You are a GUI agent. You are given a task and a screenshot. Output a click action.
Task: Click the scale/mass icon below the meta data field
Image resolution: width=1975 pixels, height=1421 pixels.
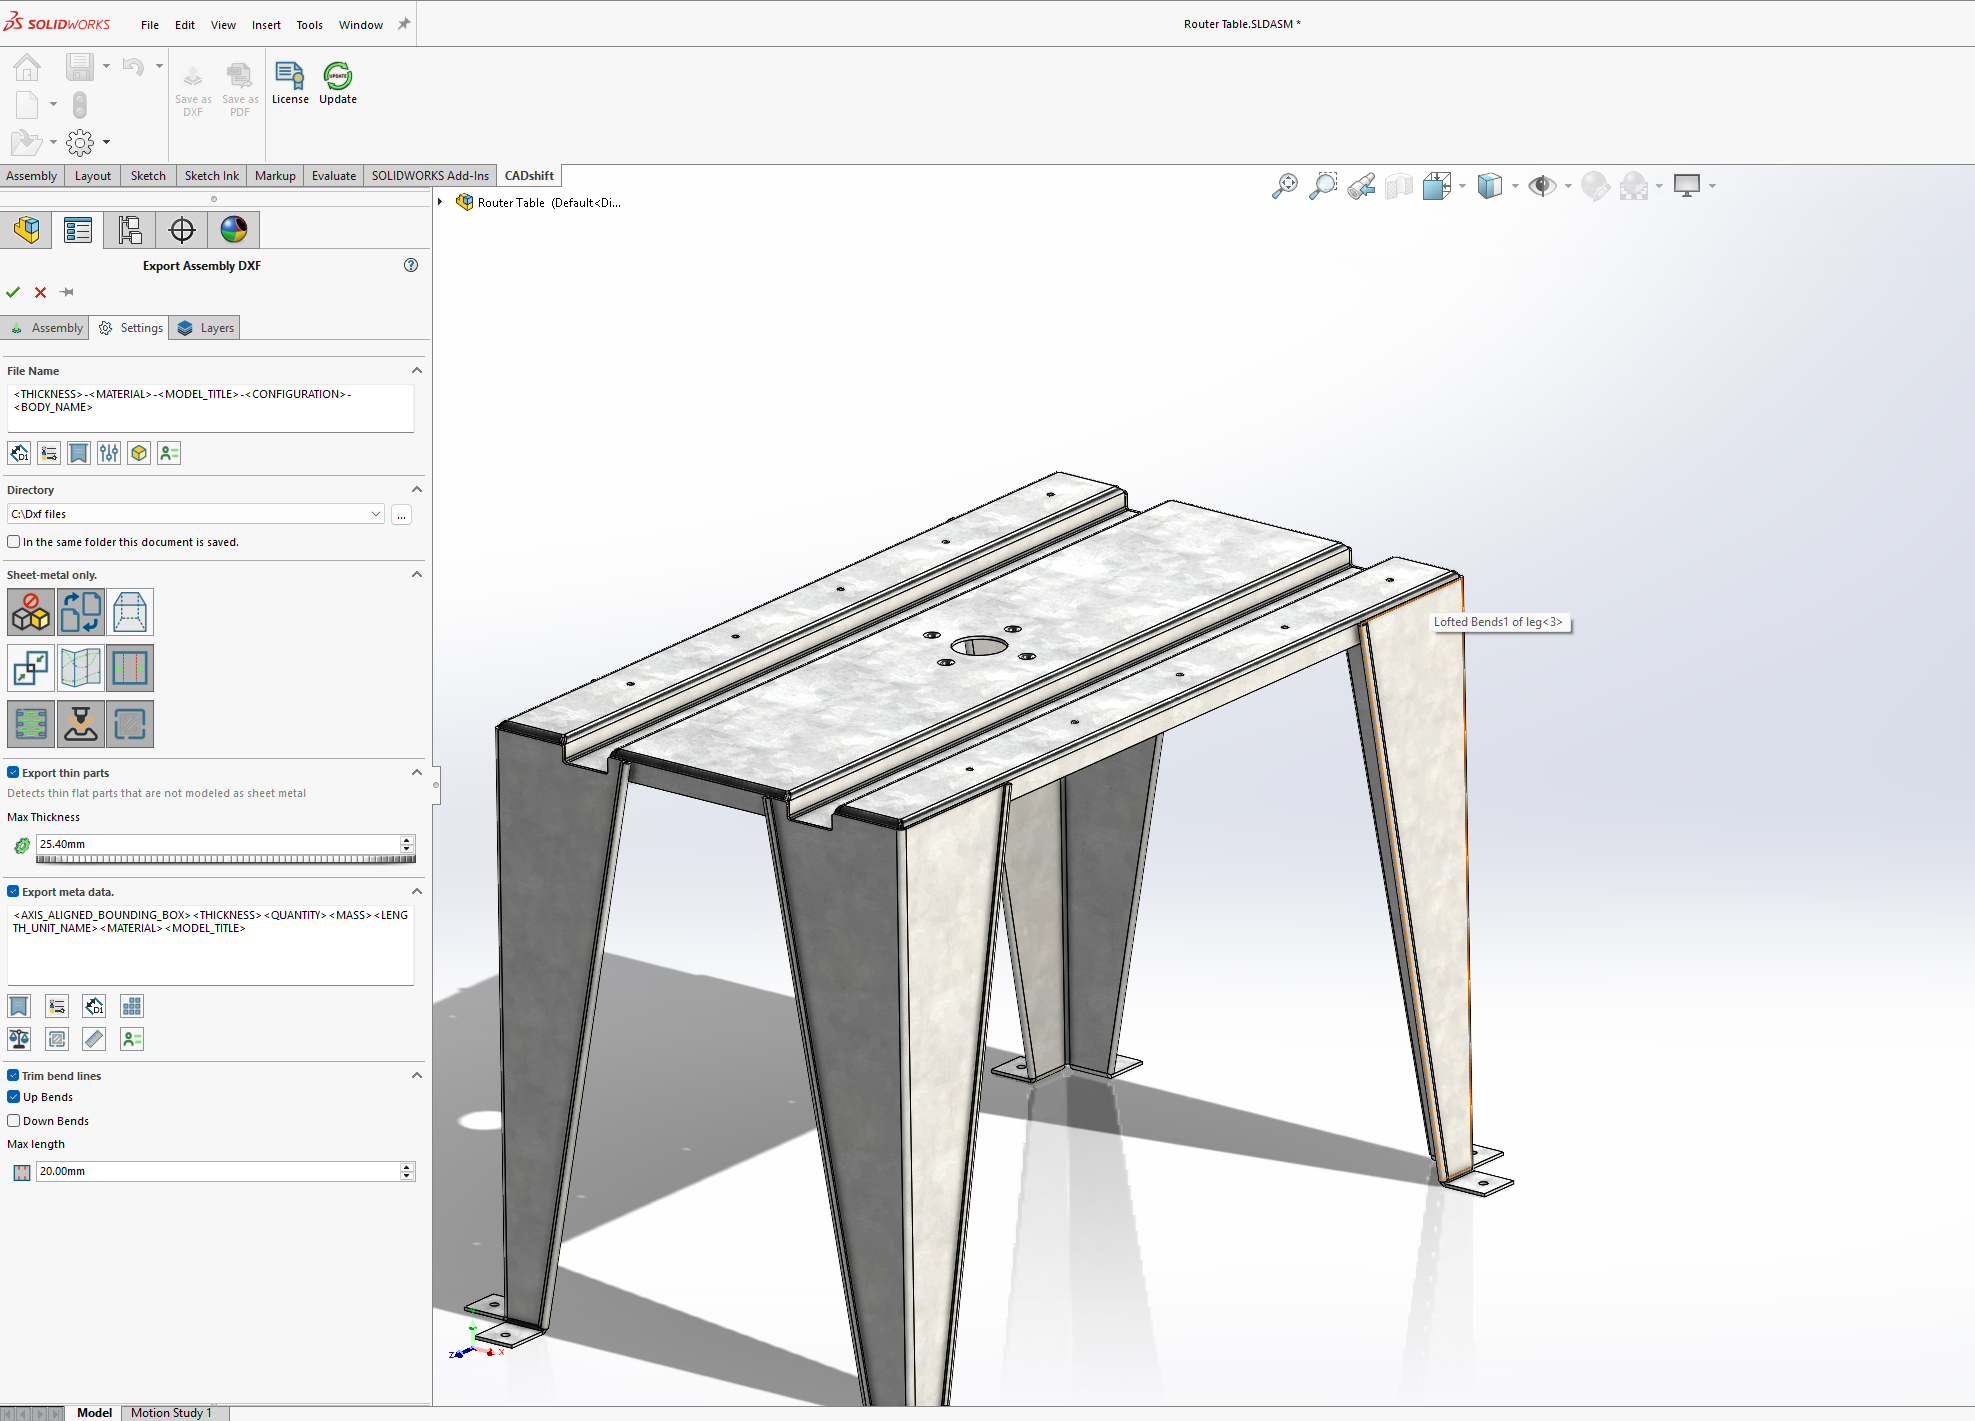[x=18, y=1038]
